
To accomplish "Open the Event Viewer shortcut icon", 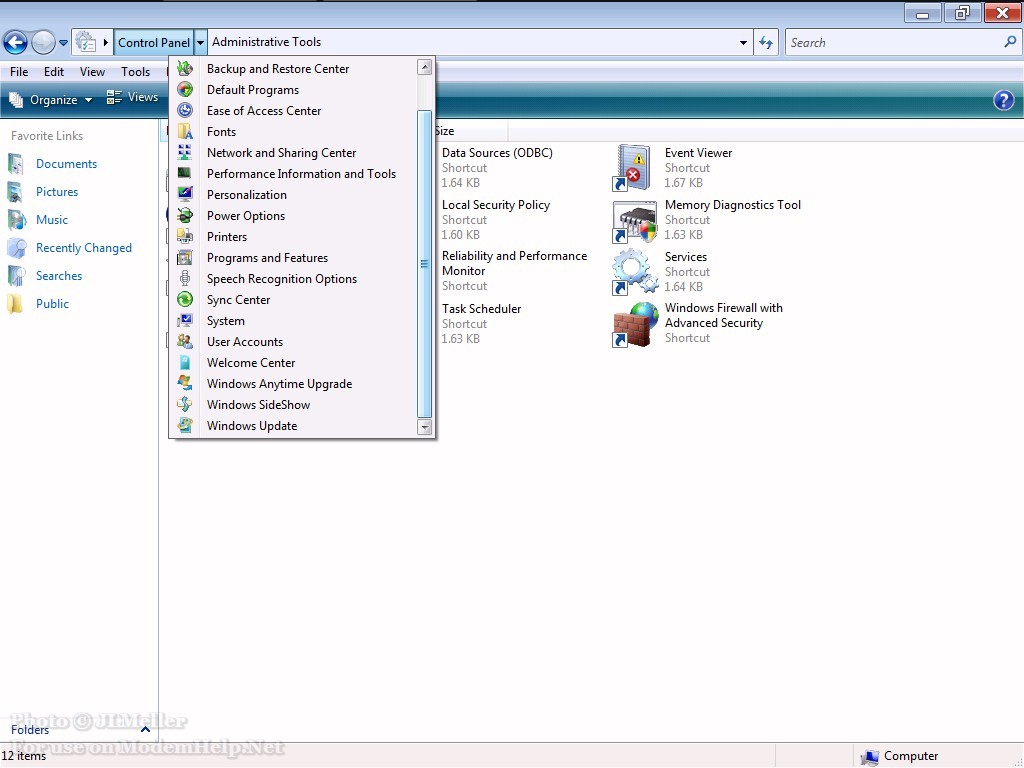I will [x=632, y=168].
